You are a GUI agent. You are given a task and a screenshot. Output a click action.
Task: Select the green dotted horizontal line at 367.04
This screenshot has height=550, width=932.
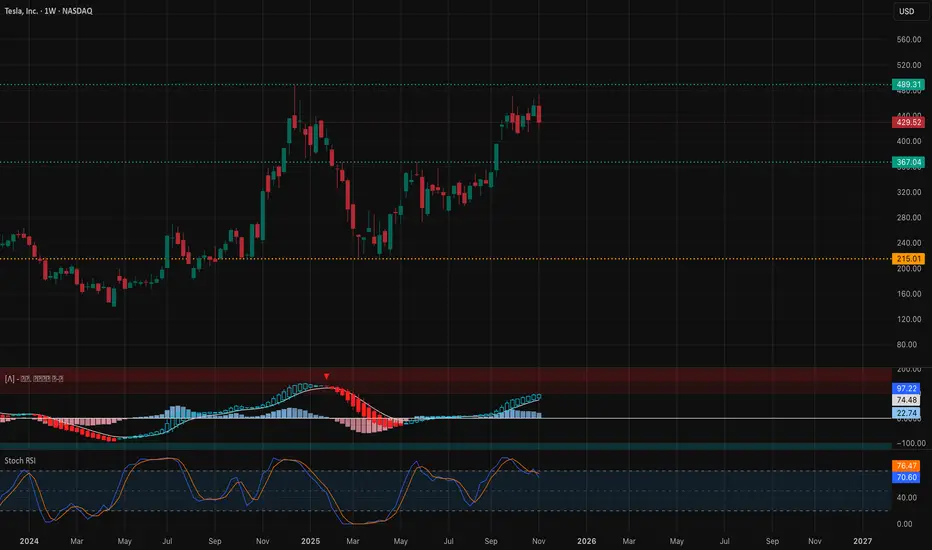tap(446, 162)
